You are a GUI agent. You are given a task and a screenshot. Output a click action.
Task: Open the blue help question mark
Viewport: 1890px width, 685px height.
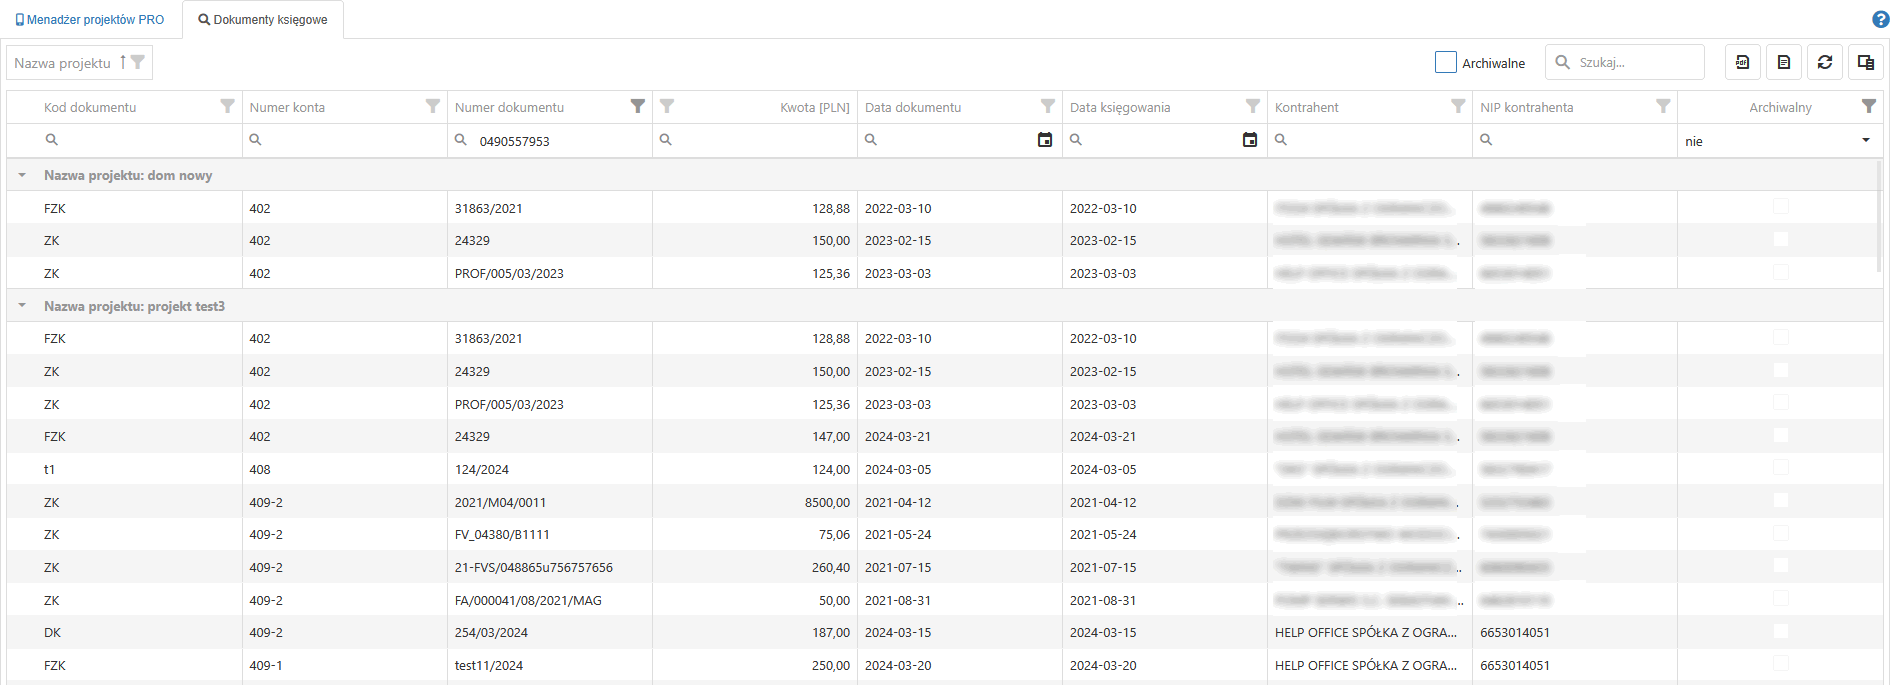(1880, 19)
